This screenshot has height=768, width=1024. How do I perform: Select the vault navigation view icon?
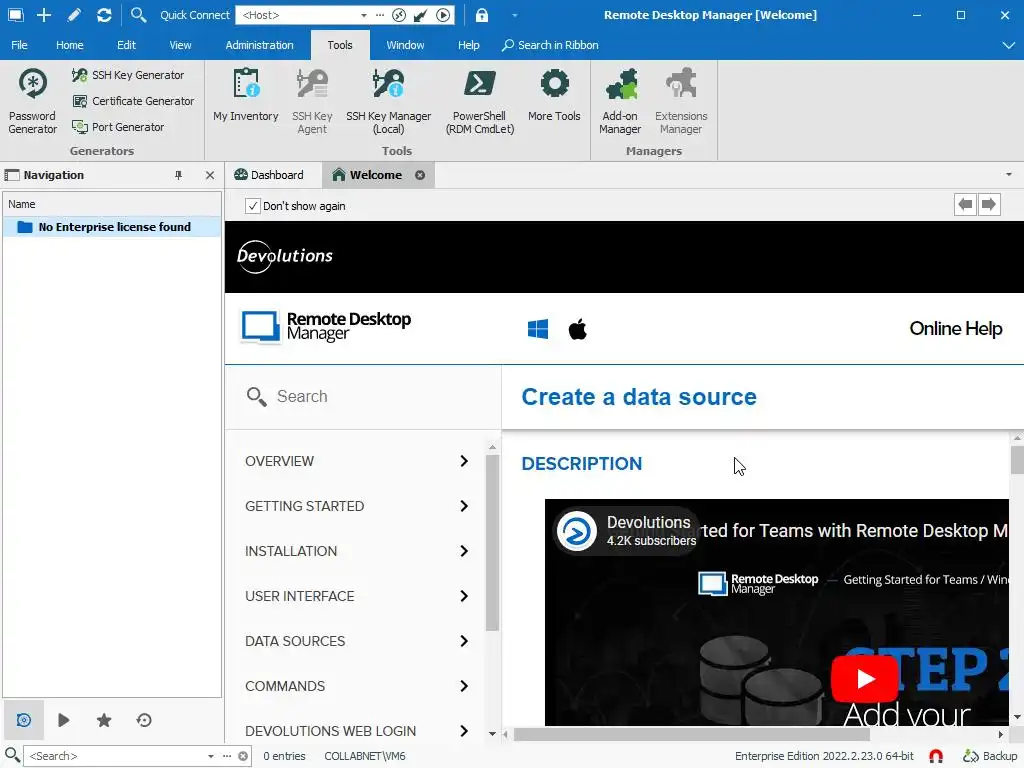(x=24, y=720)
